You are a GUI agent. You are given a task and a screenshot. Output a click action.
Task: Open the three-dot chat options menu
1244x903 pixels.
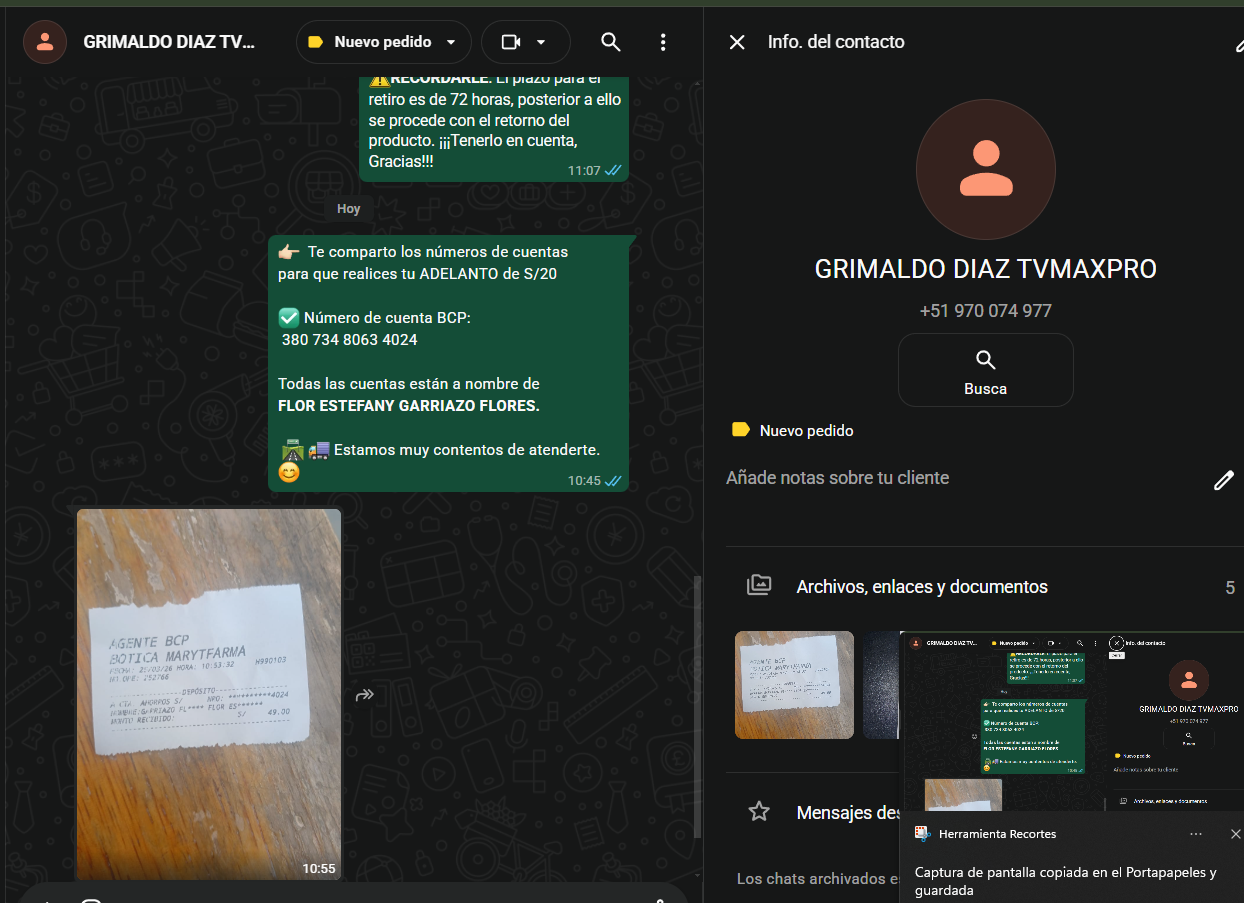click(x=663, y=42)
